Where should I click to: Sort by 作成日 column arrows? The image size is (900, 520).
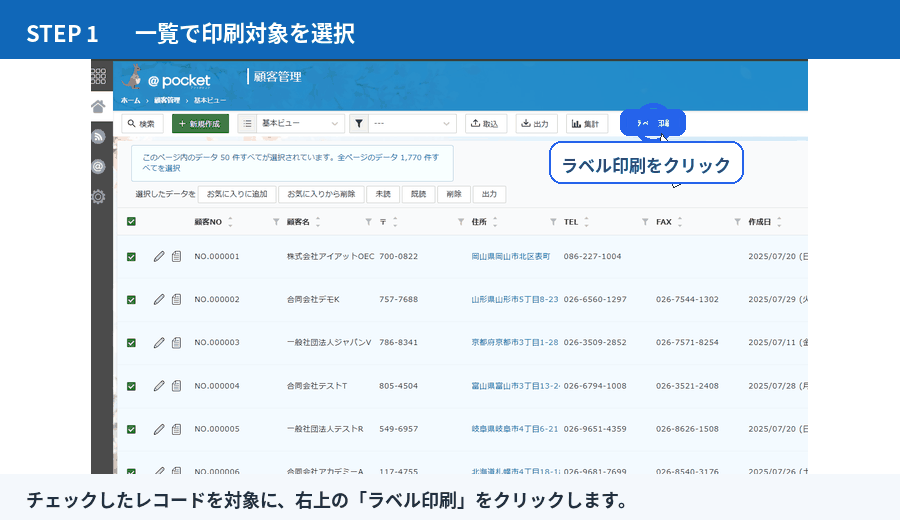pos(779,222)
